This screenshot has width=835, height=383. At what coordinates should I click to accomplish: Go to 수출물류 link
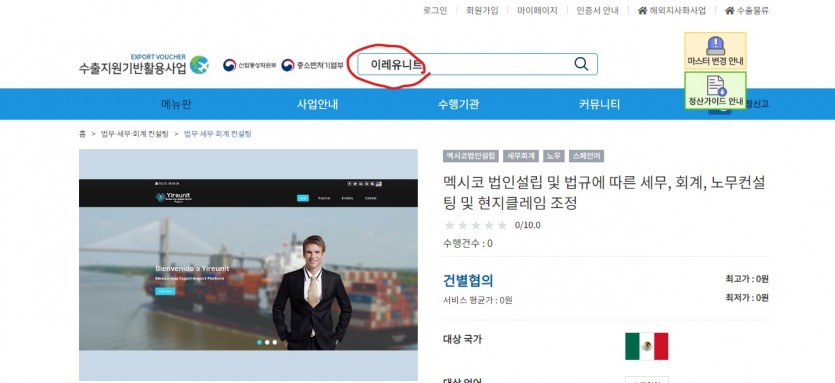752,10
